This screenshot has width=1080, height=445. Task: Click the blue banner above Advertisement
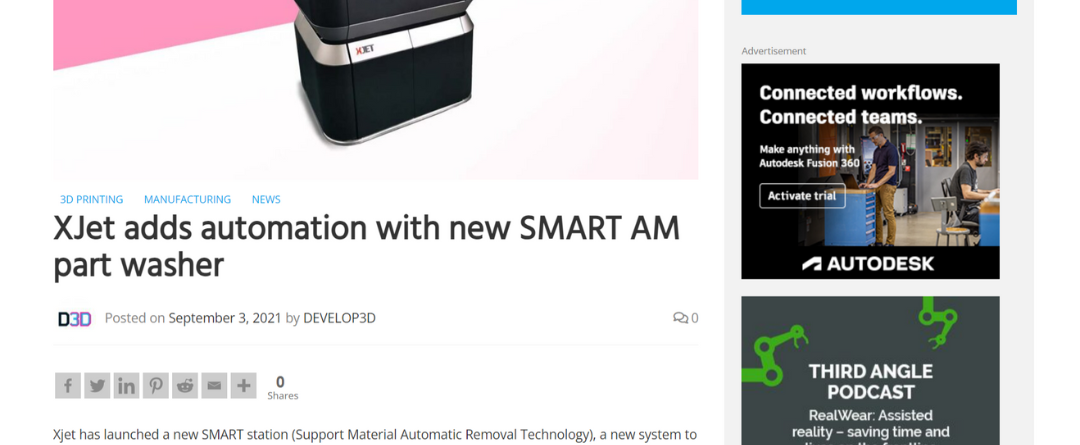[x=879, y=7]
